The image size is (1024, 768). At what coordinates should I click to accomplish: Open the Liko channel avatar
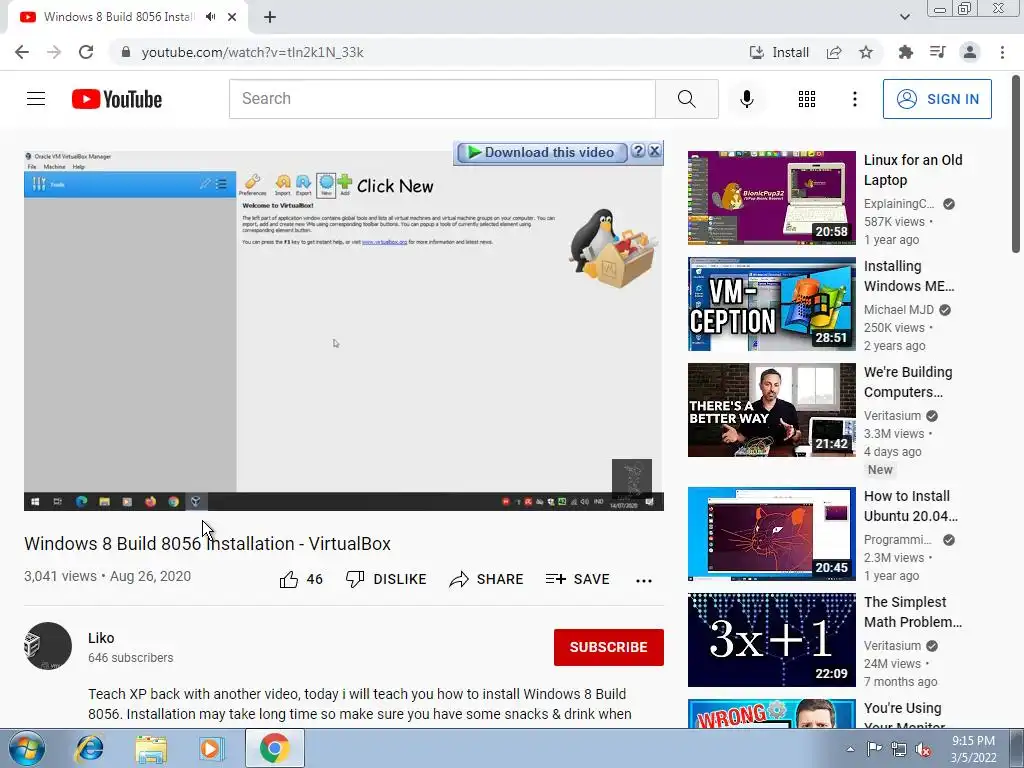48,646
